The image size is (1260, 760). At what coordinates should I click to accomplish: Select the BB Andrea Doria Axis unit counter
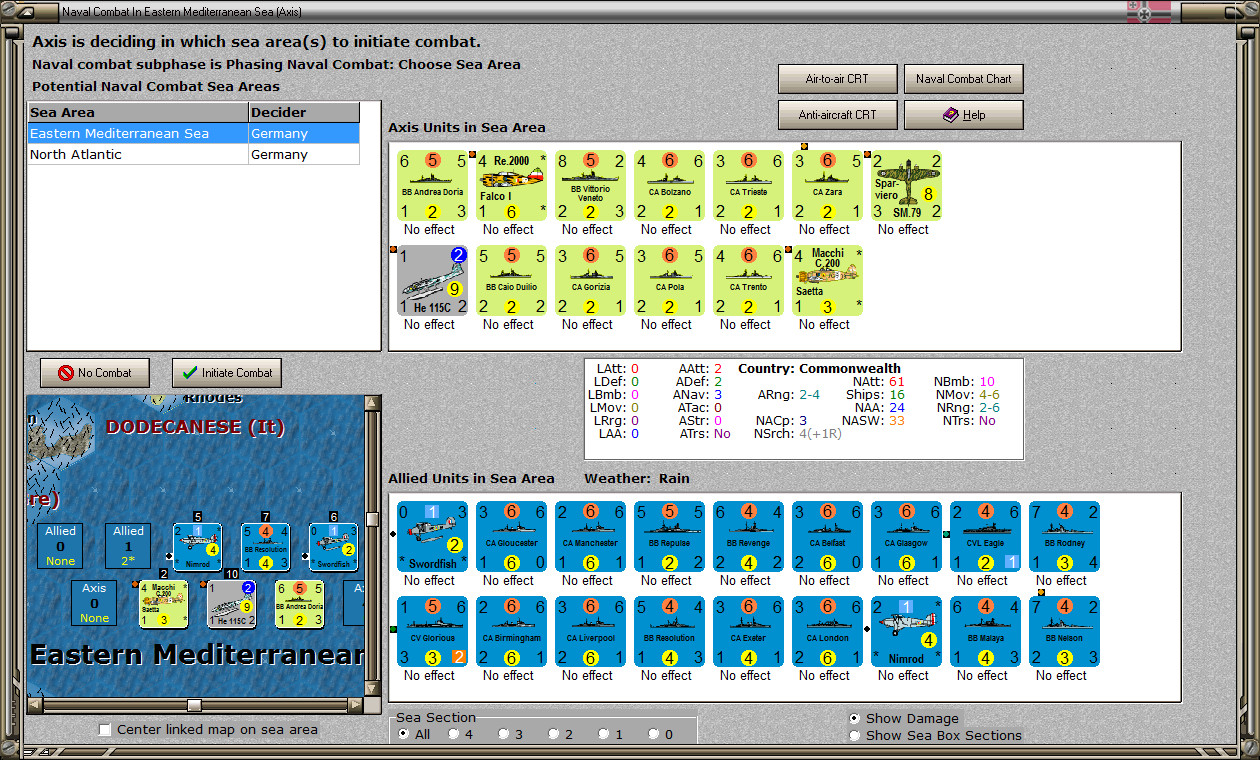pos(432,185)
